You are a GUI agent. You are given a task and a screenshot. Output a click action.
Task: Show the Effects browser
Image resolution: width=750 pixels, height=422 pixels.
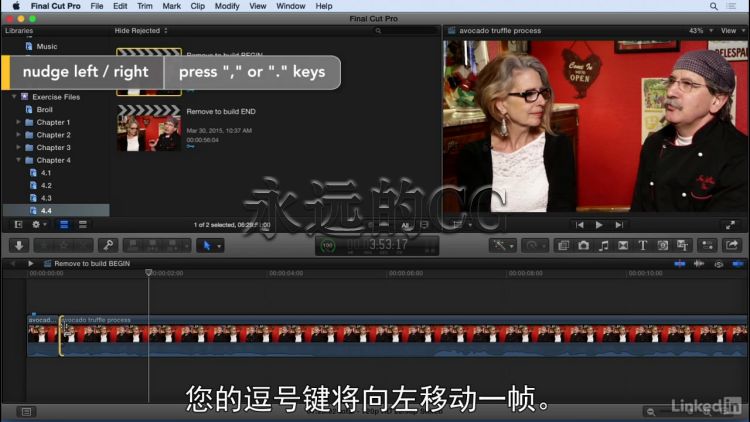563,245
